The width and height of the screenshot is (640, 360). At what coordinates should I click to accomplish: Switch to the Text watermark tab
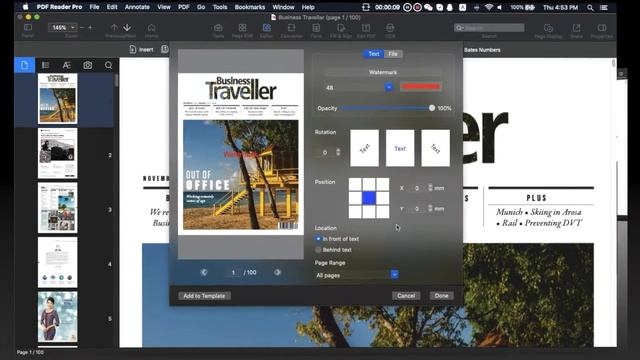[373, 54]
